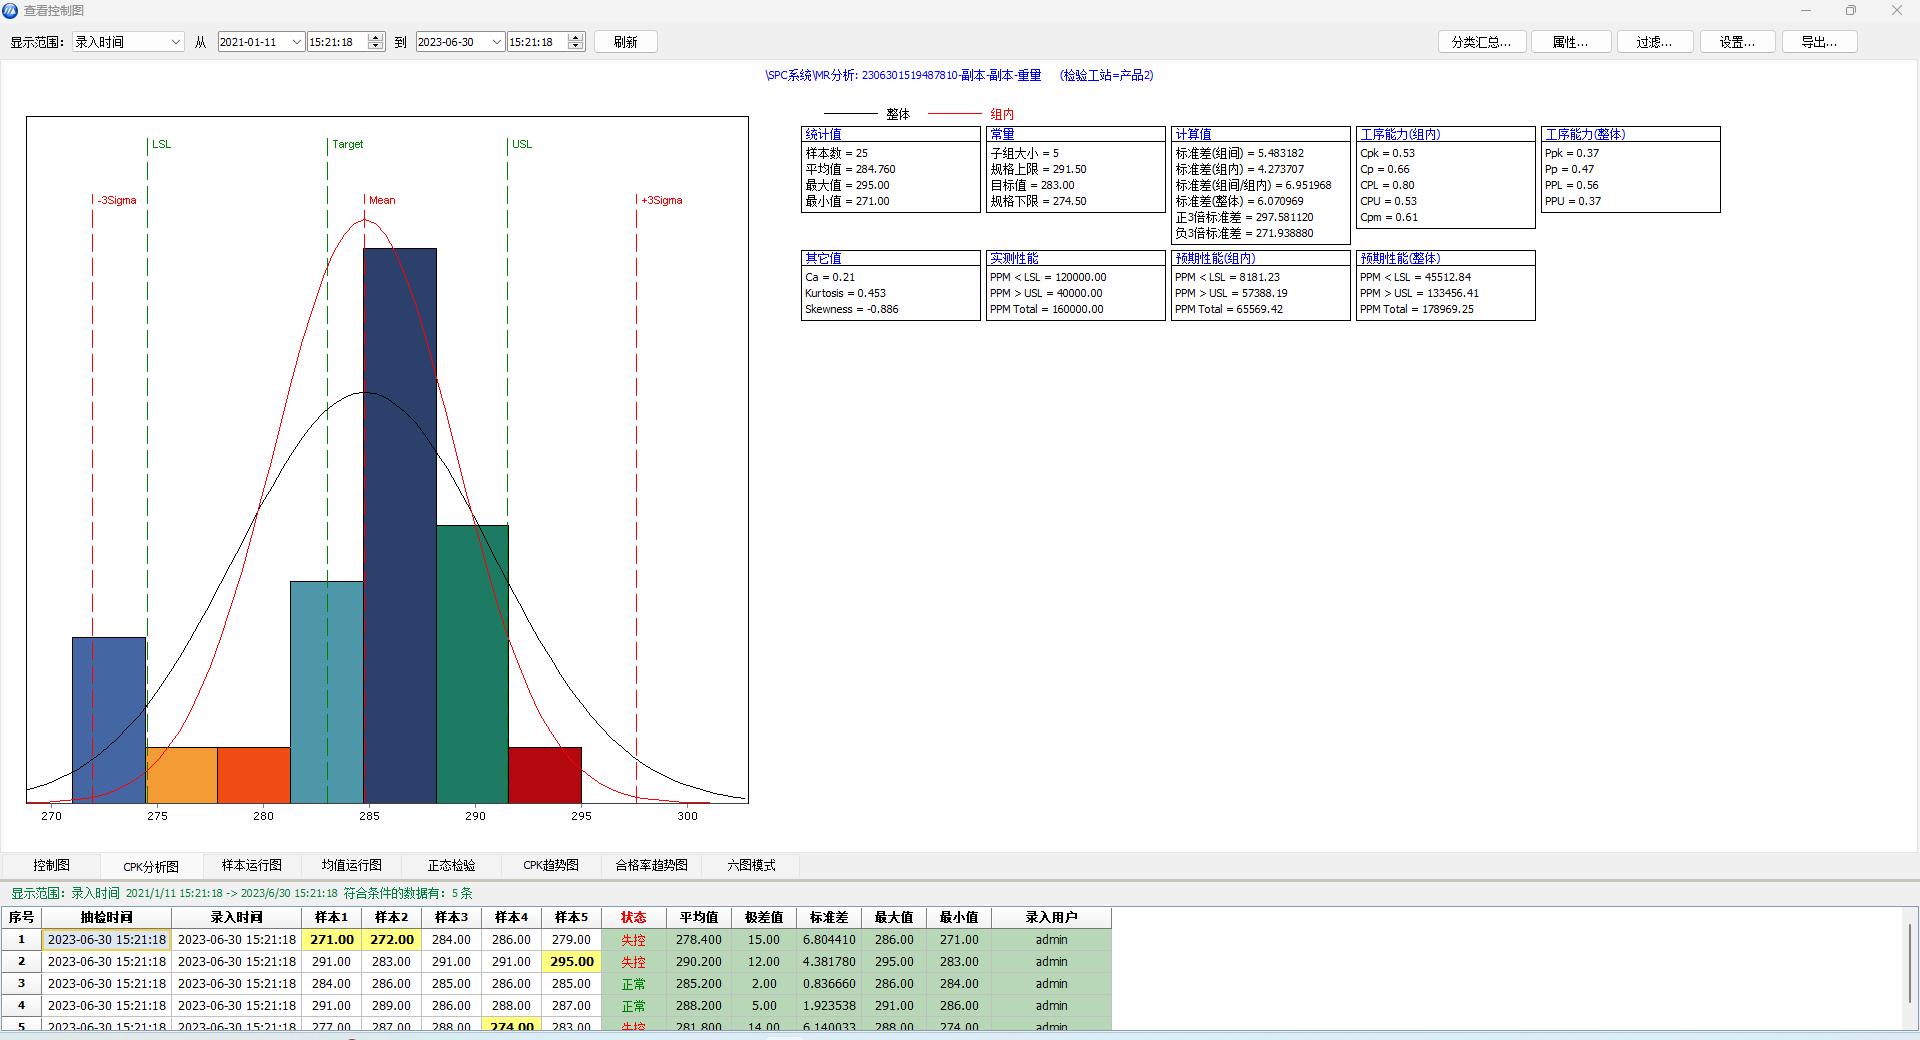Switch to the 控制图 tab
1920x1040 pixels.
(51, 865)
